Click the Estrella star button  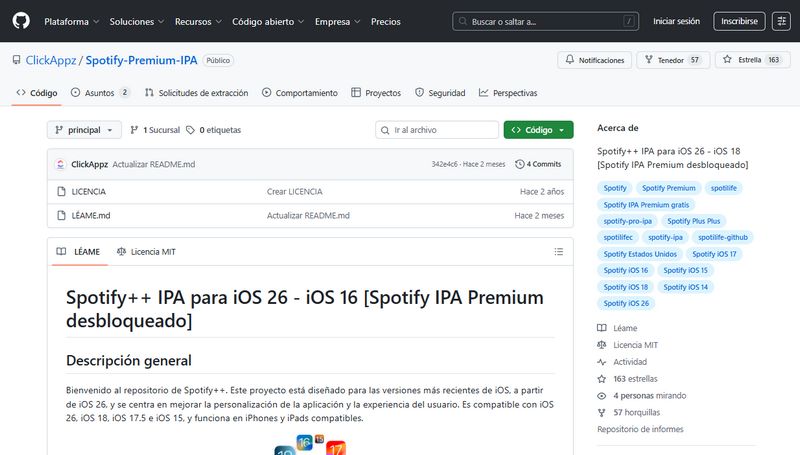753,60
